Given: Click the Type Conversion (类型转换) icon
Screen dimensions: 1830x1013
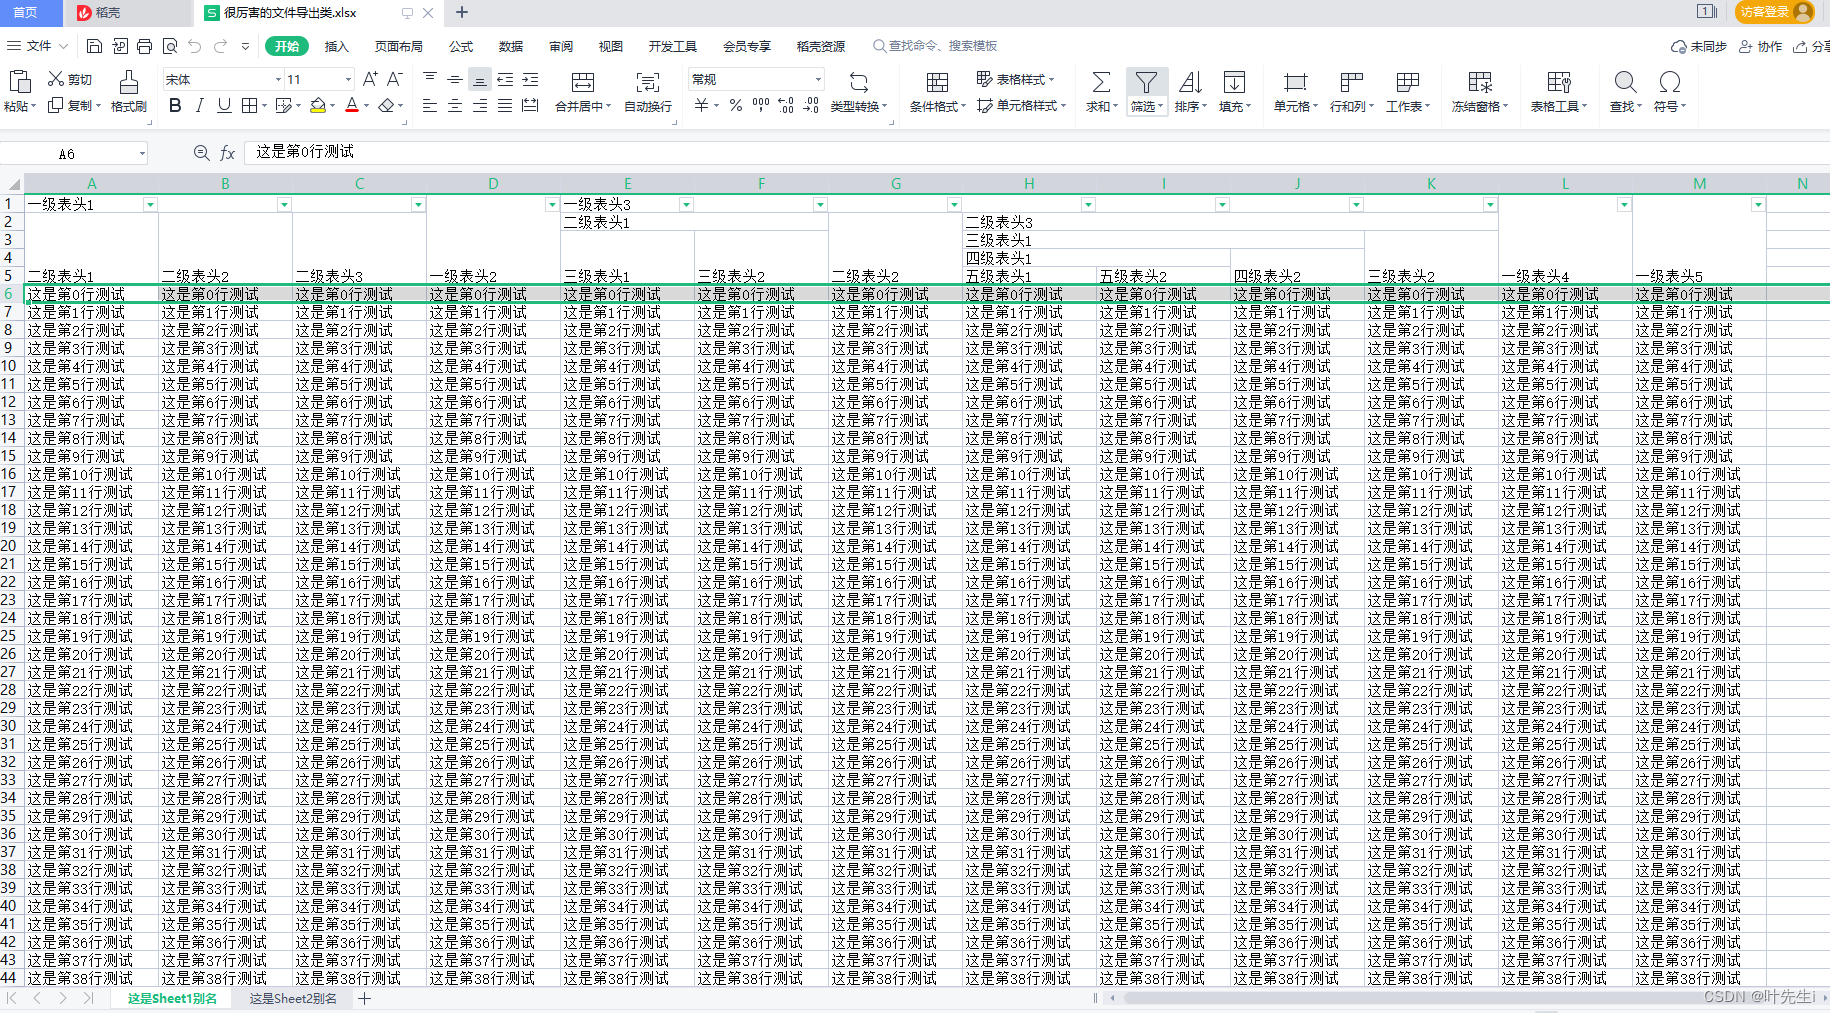Looking at the screenshot, I should (859, 82).
